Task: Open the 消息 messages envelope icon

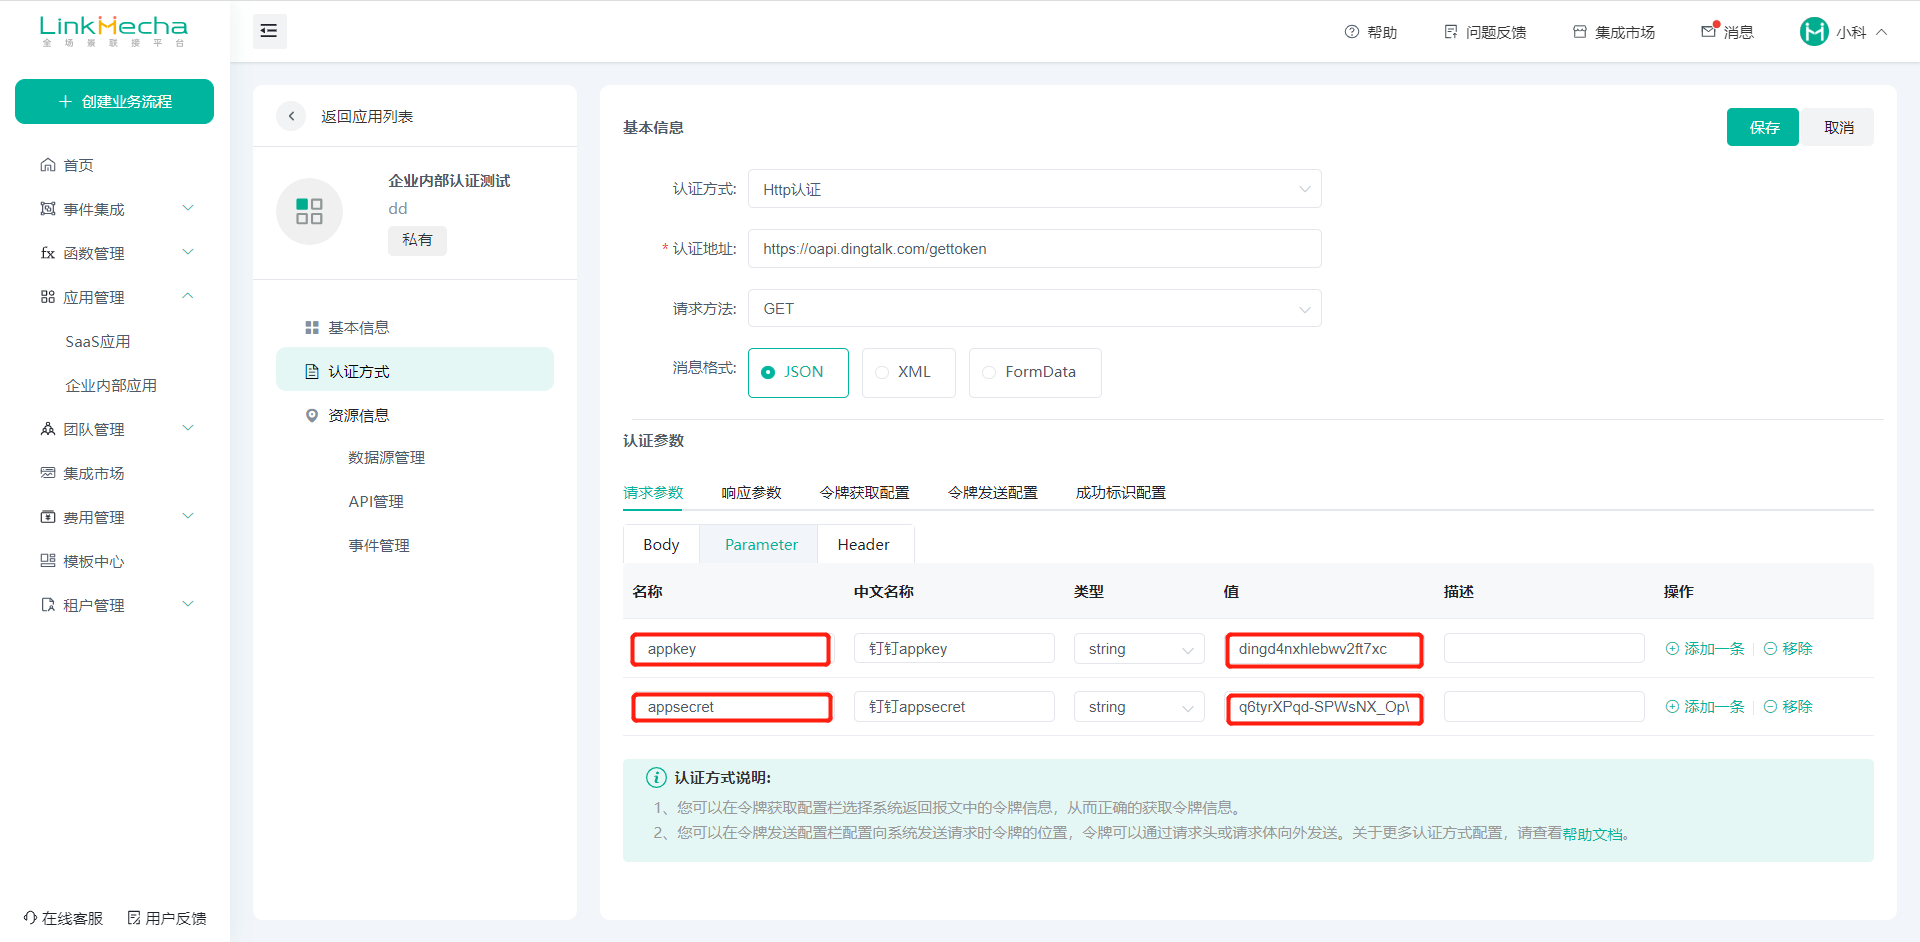Action: 1709,31
